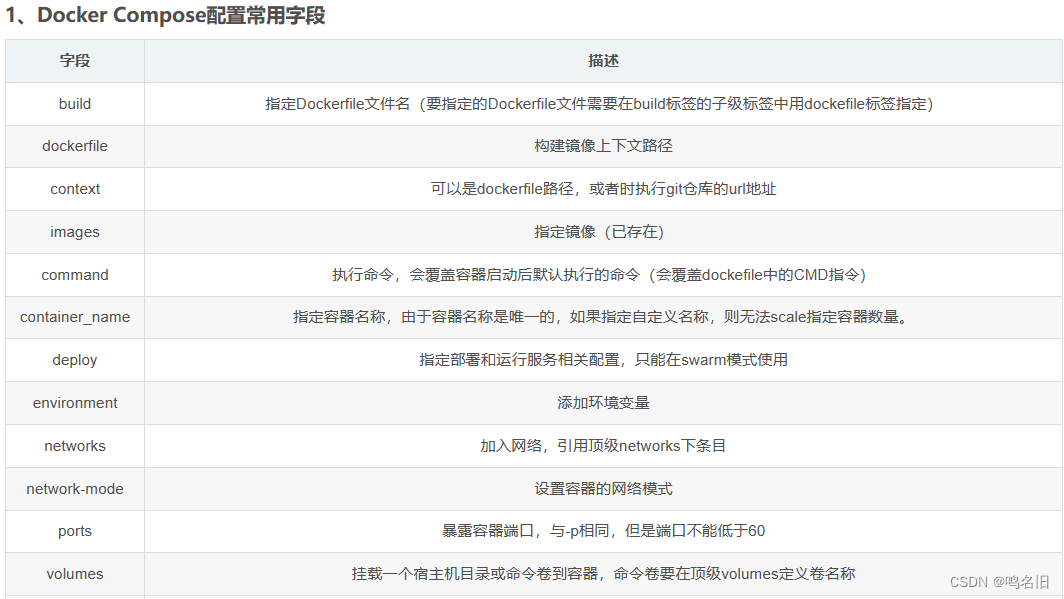Click the description about swarm模式 for deploy
The image size is (1064, 599).
(x=603, y=360)
